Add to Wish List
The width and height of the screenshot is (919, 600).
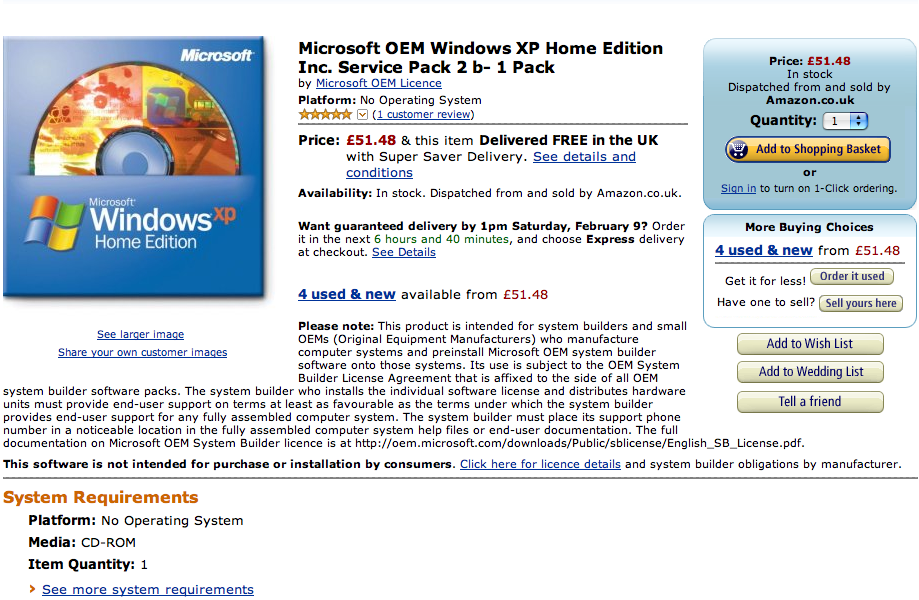(x=810, y=344)
